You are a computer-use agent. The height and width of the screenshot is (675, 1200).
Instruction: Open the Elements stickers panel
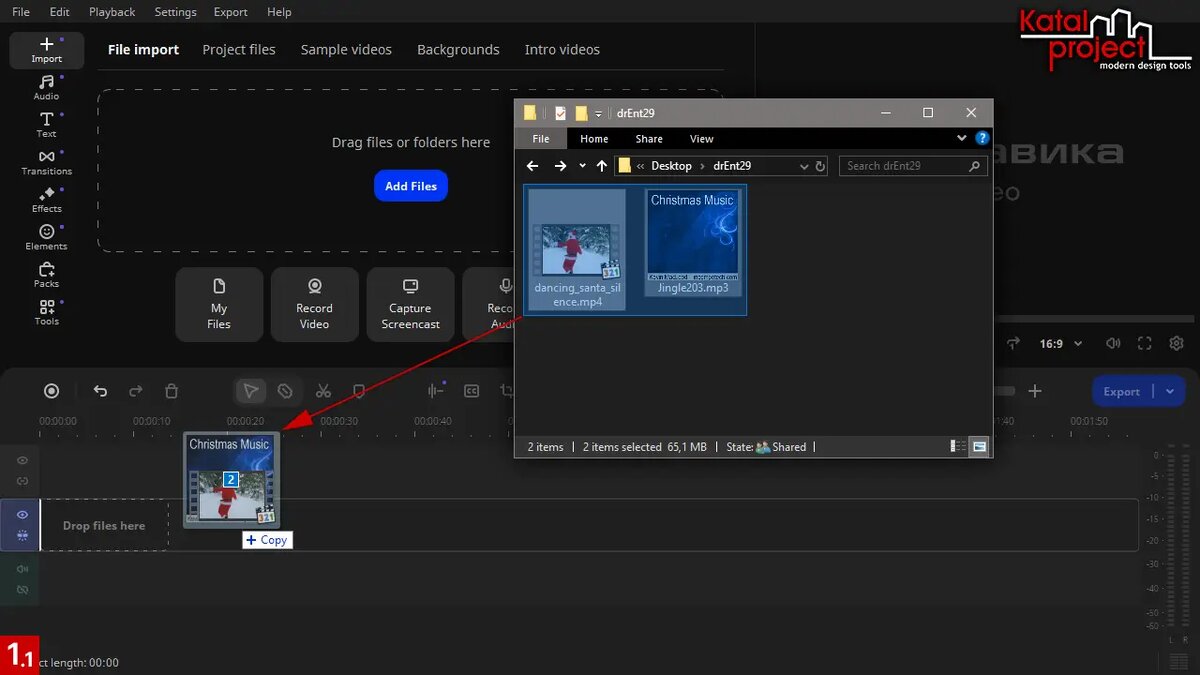pos(46,238)
